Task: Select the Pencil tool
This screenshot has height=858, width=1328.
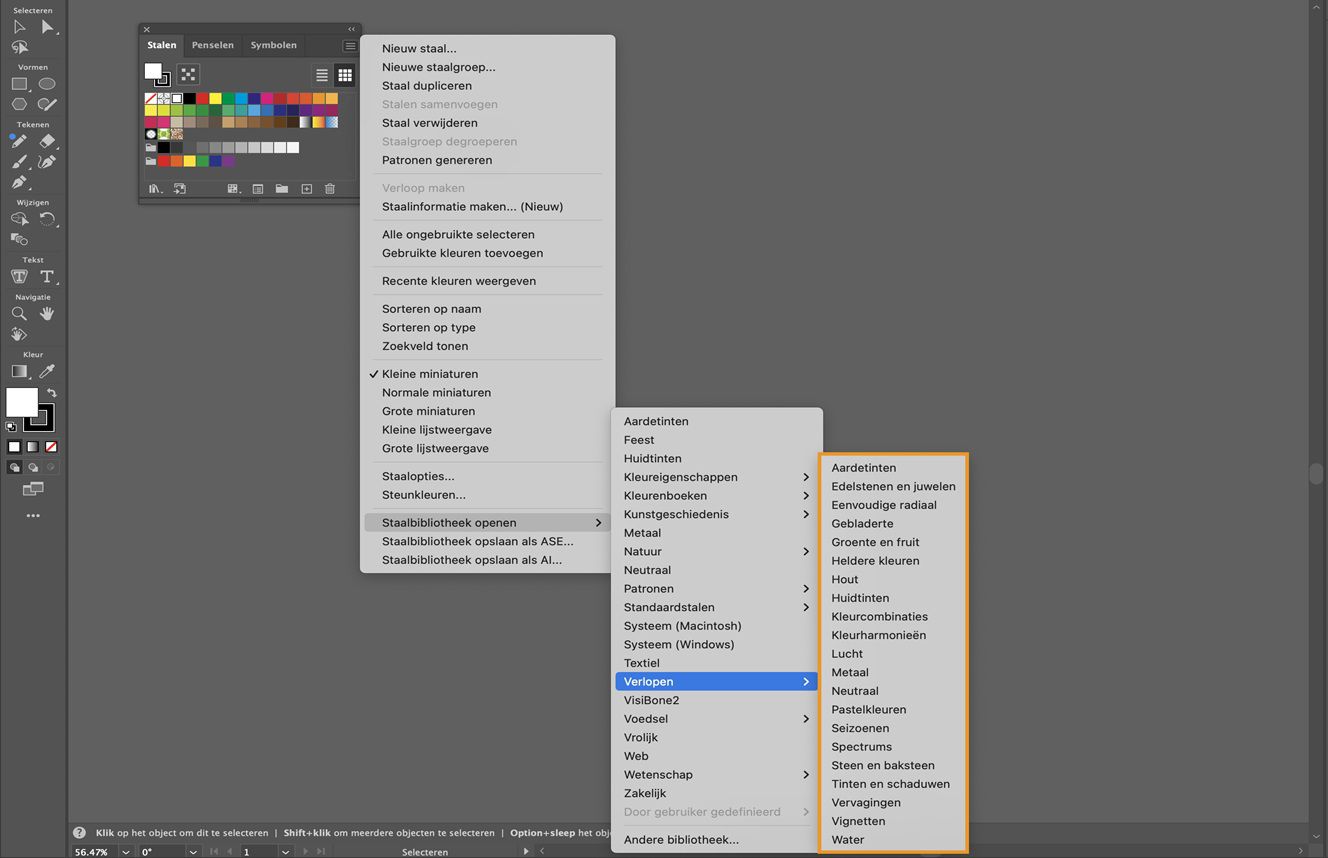Action: [19, 141]
